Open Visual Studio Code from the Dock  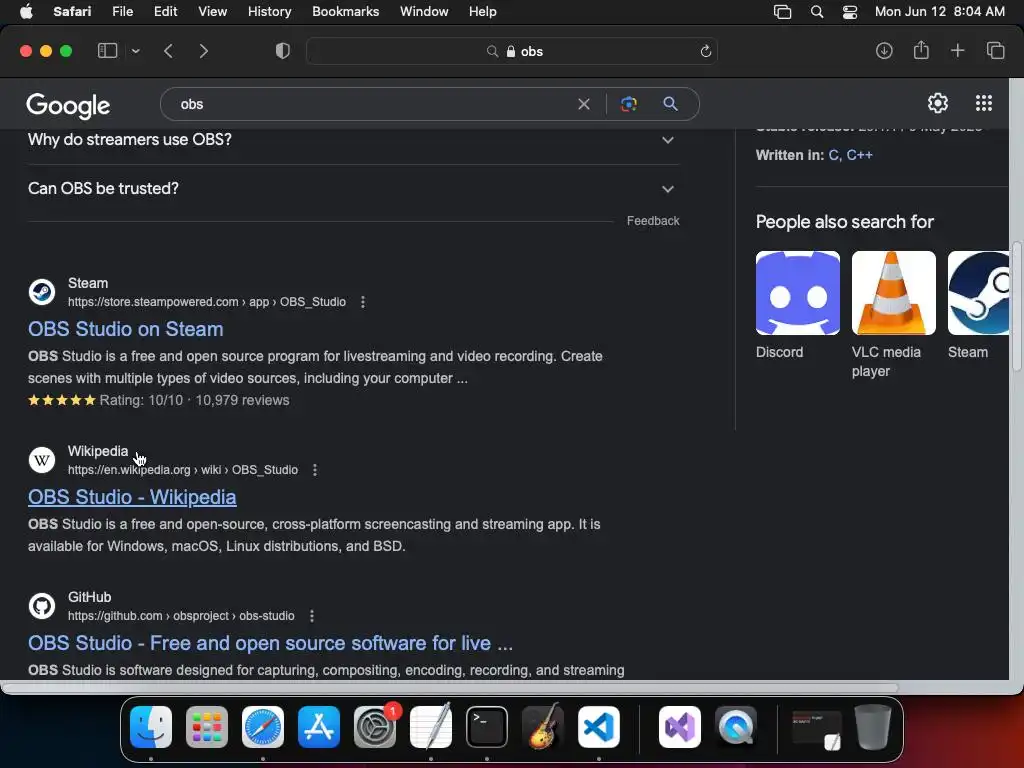[599, 726]
